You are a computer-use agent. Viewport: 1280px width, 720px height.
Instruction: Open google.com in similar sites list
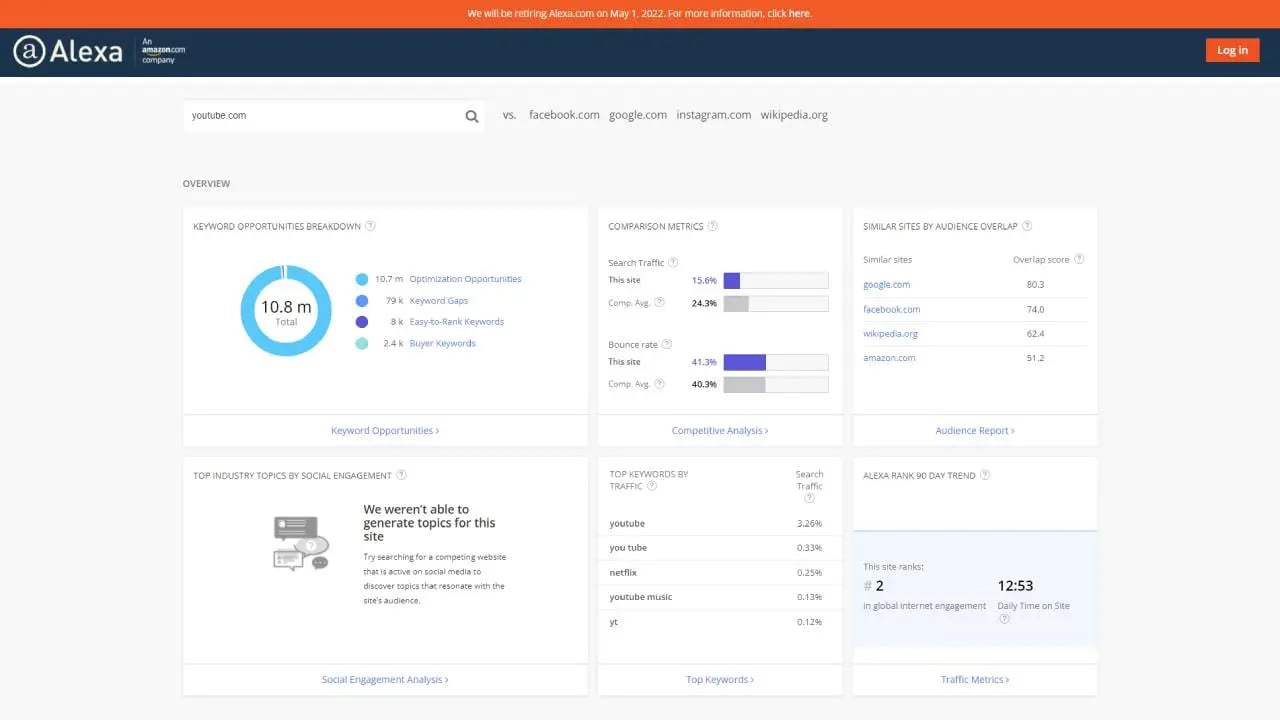point(887,285)
